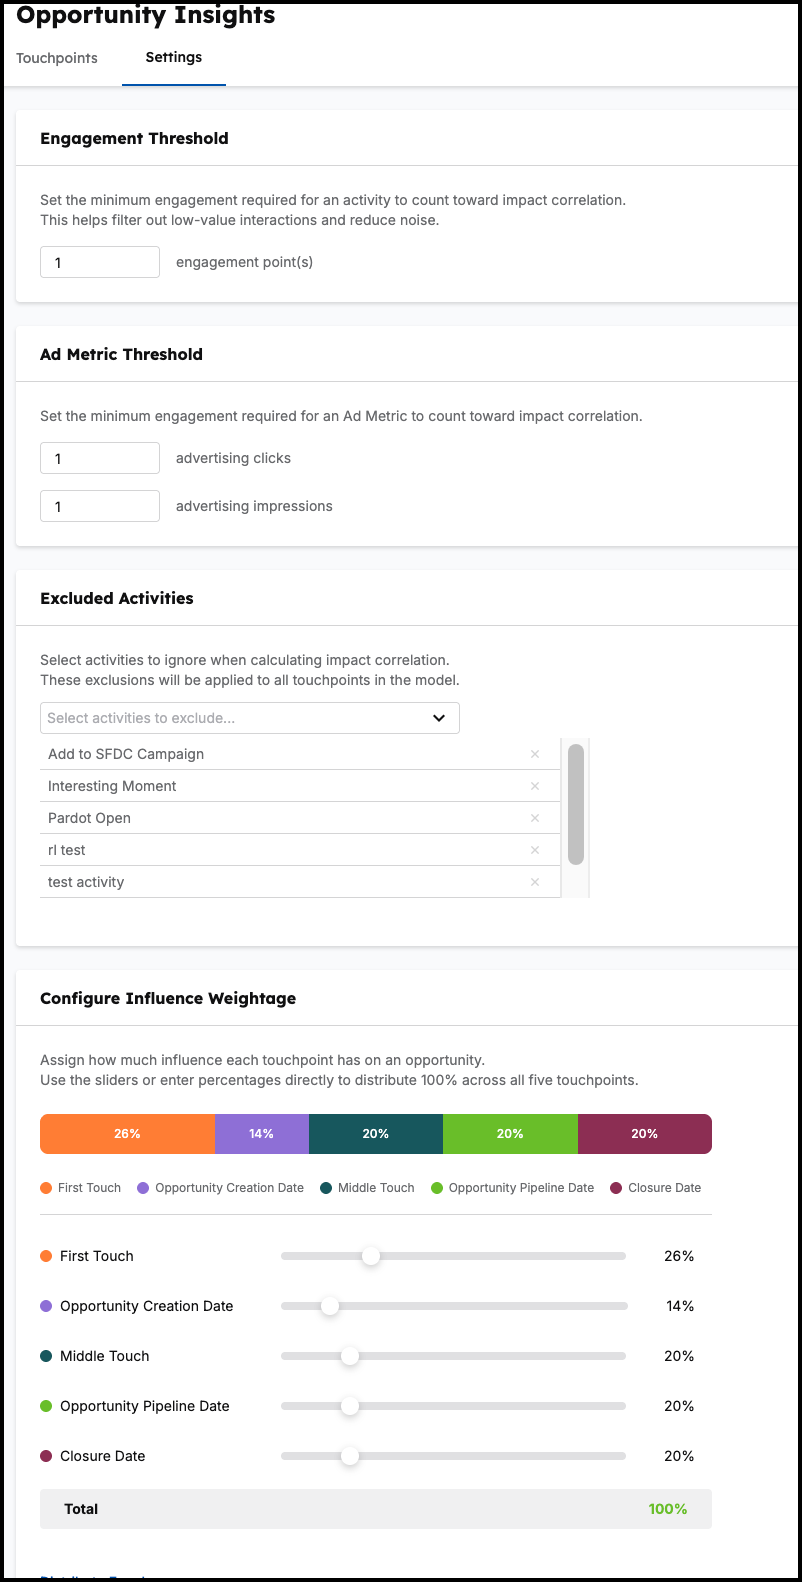
Task: Focus the advertising clicks input box
Action: point(100,458)
